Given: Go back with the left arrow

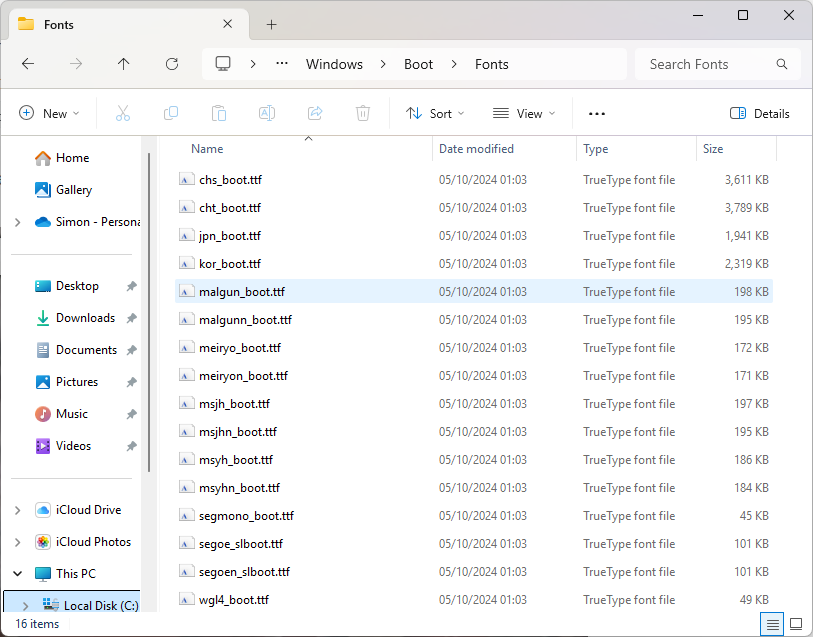Looking at the screenshot, I should pos(28,64).
